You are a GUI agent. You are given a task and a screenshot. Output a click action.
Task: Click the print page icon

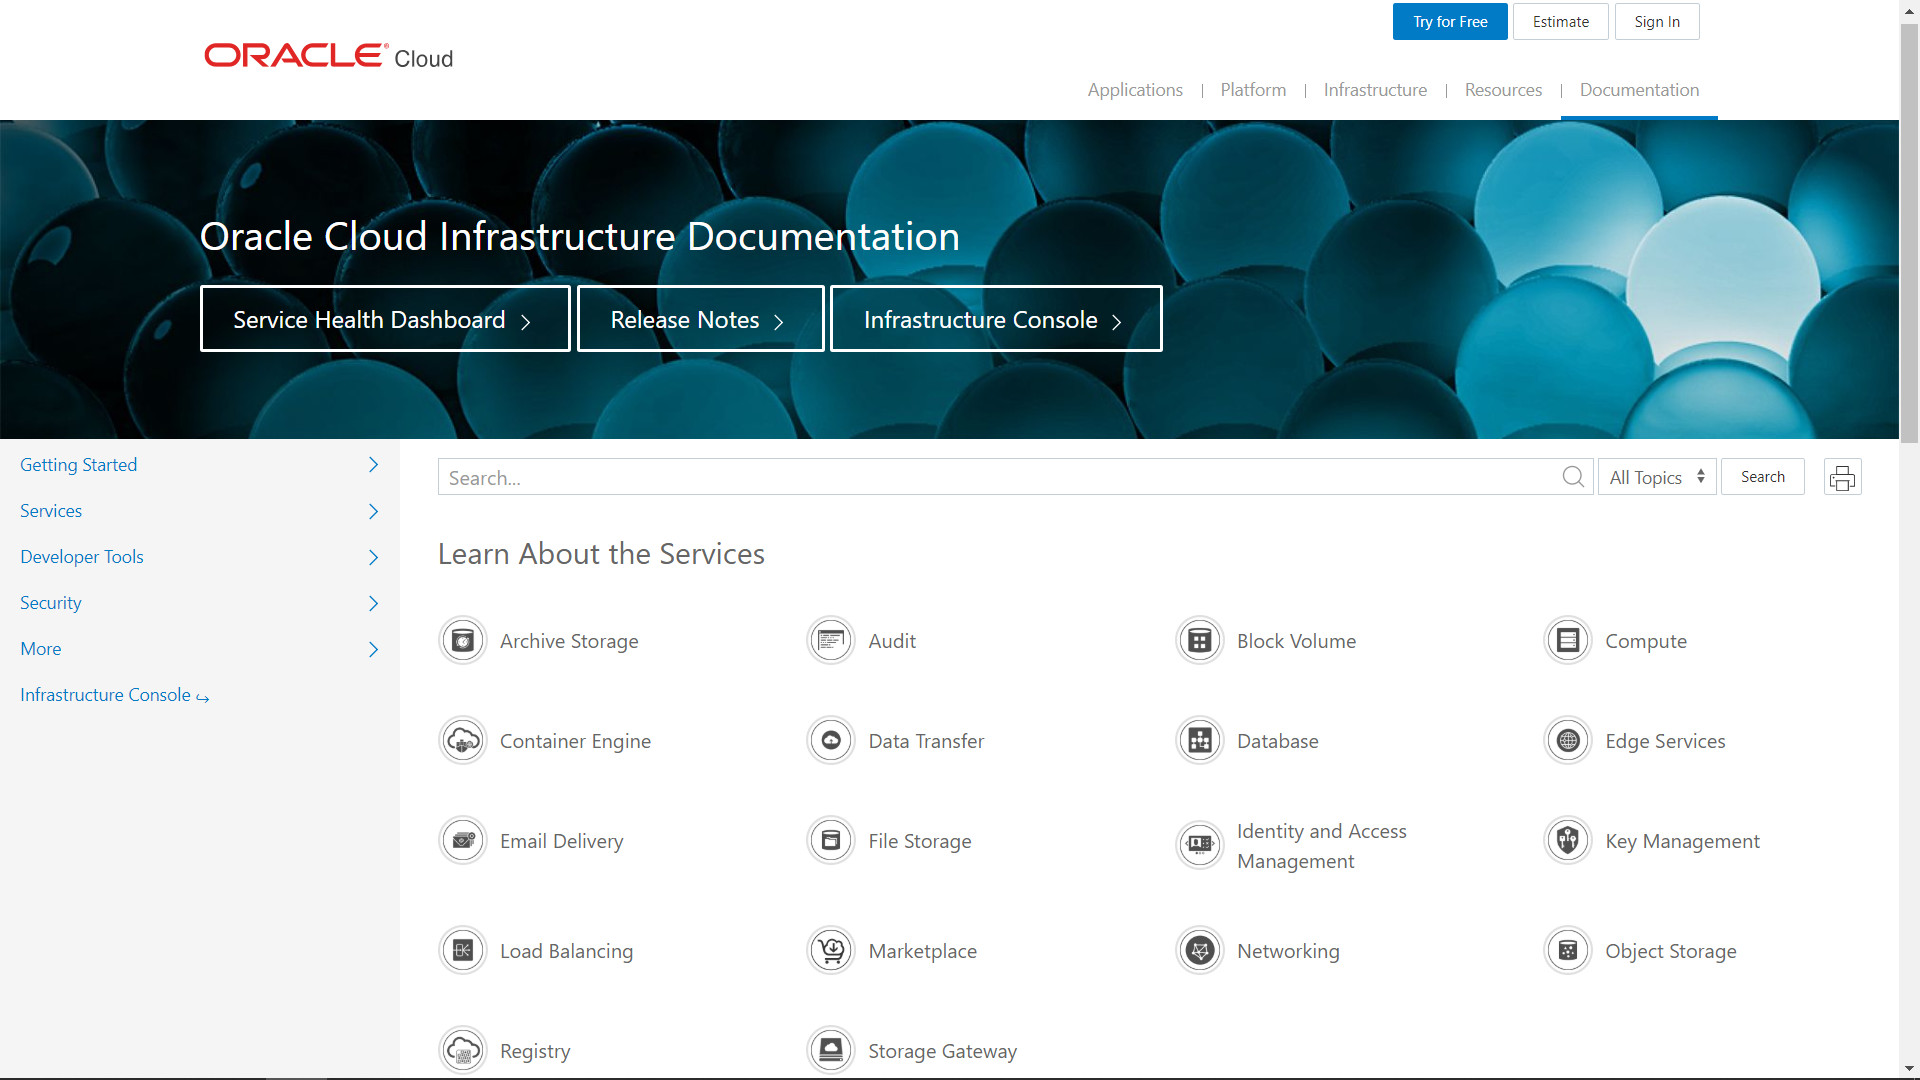(1842, 478)
